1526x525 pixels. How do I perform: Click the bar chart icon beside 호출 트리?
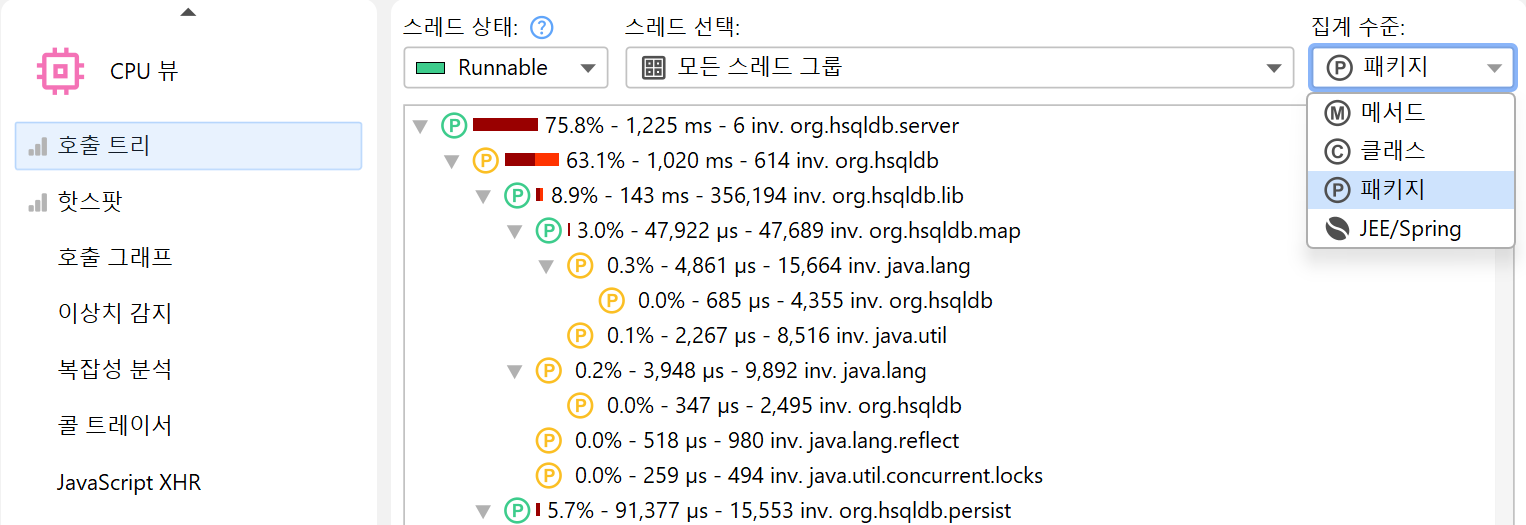[x=38, y=147]
